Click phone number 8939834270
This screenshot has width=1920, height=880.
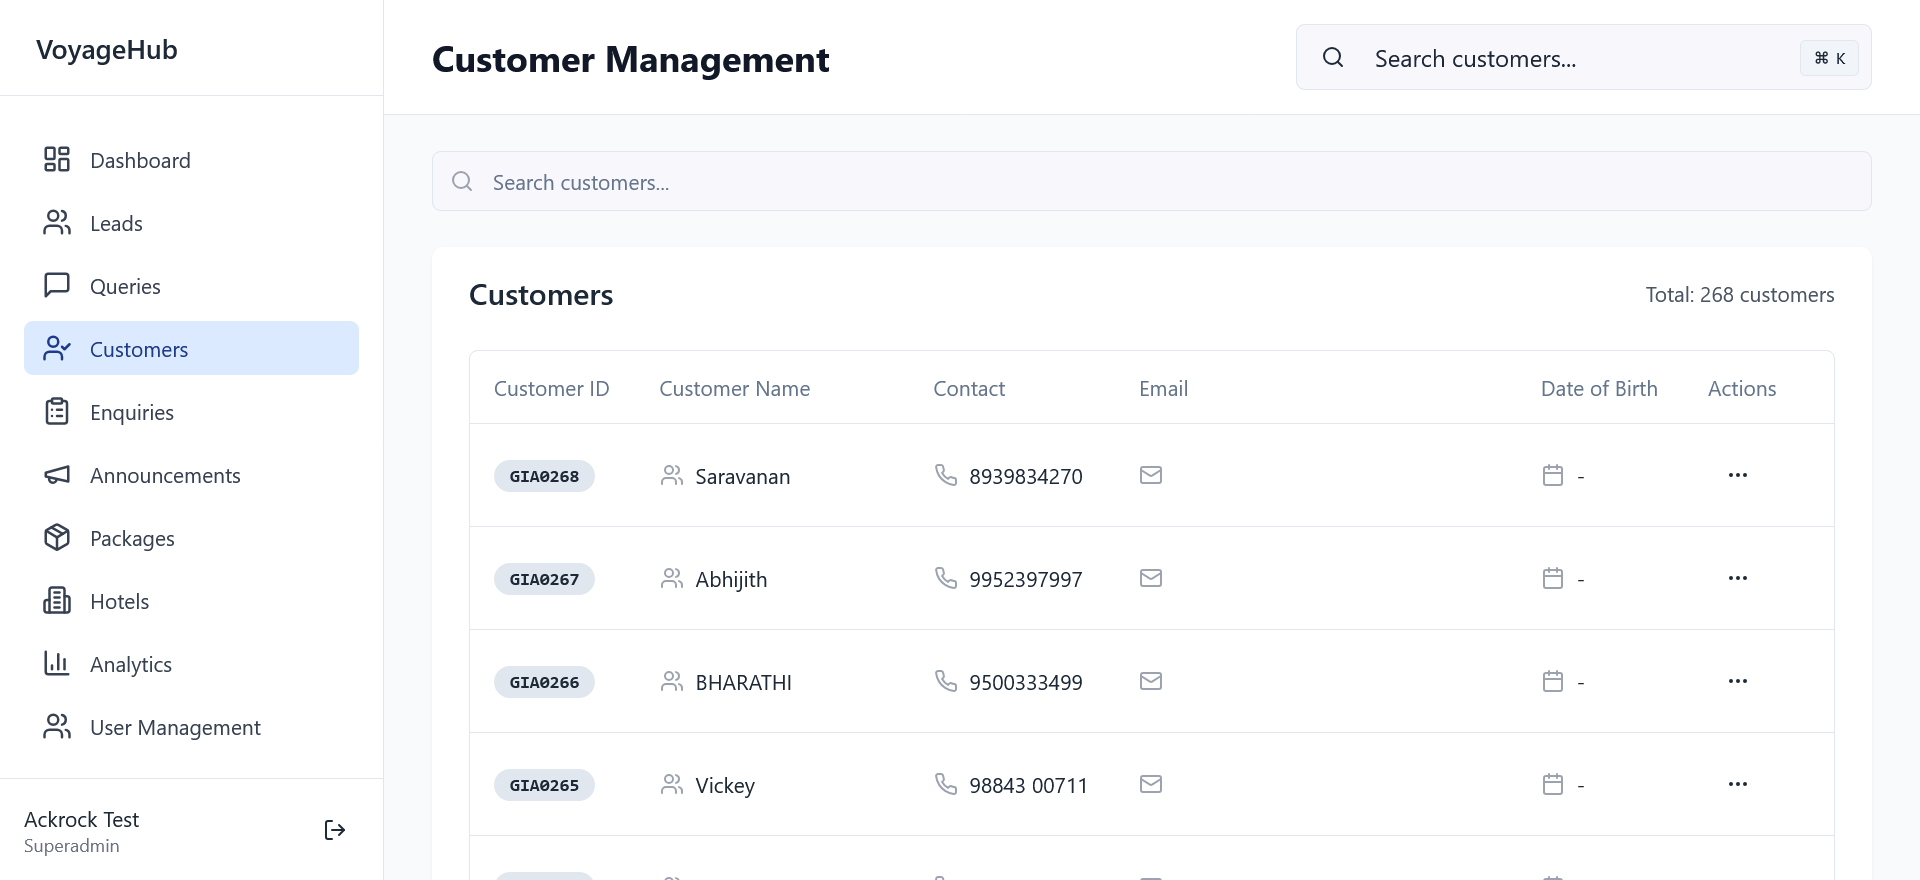point(1026,476)
